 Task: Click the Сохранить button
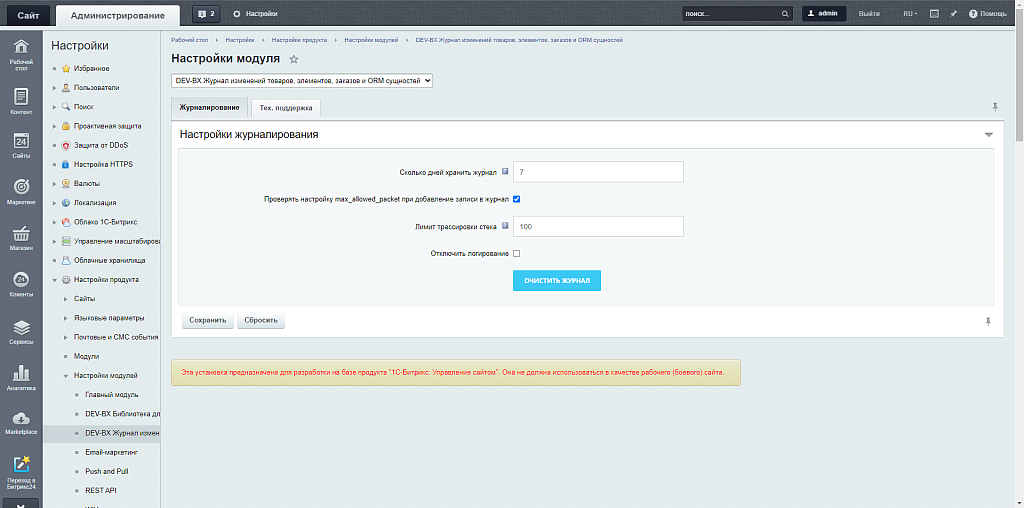tap(207, 321)
